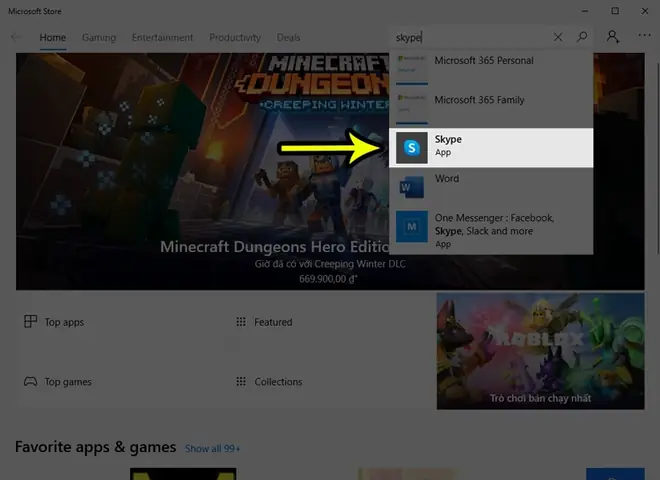Open the Deals tab

point(288,37)
